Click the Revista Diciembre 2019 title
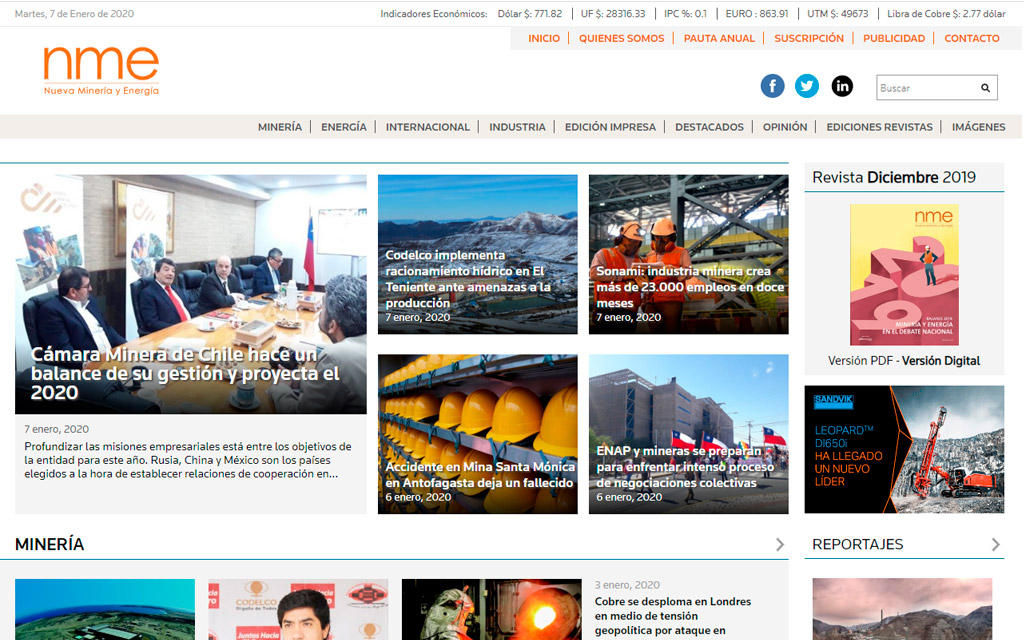 [893, 177]
